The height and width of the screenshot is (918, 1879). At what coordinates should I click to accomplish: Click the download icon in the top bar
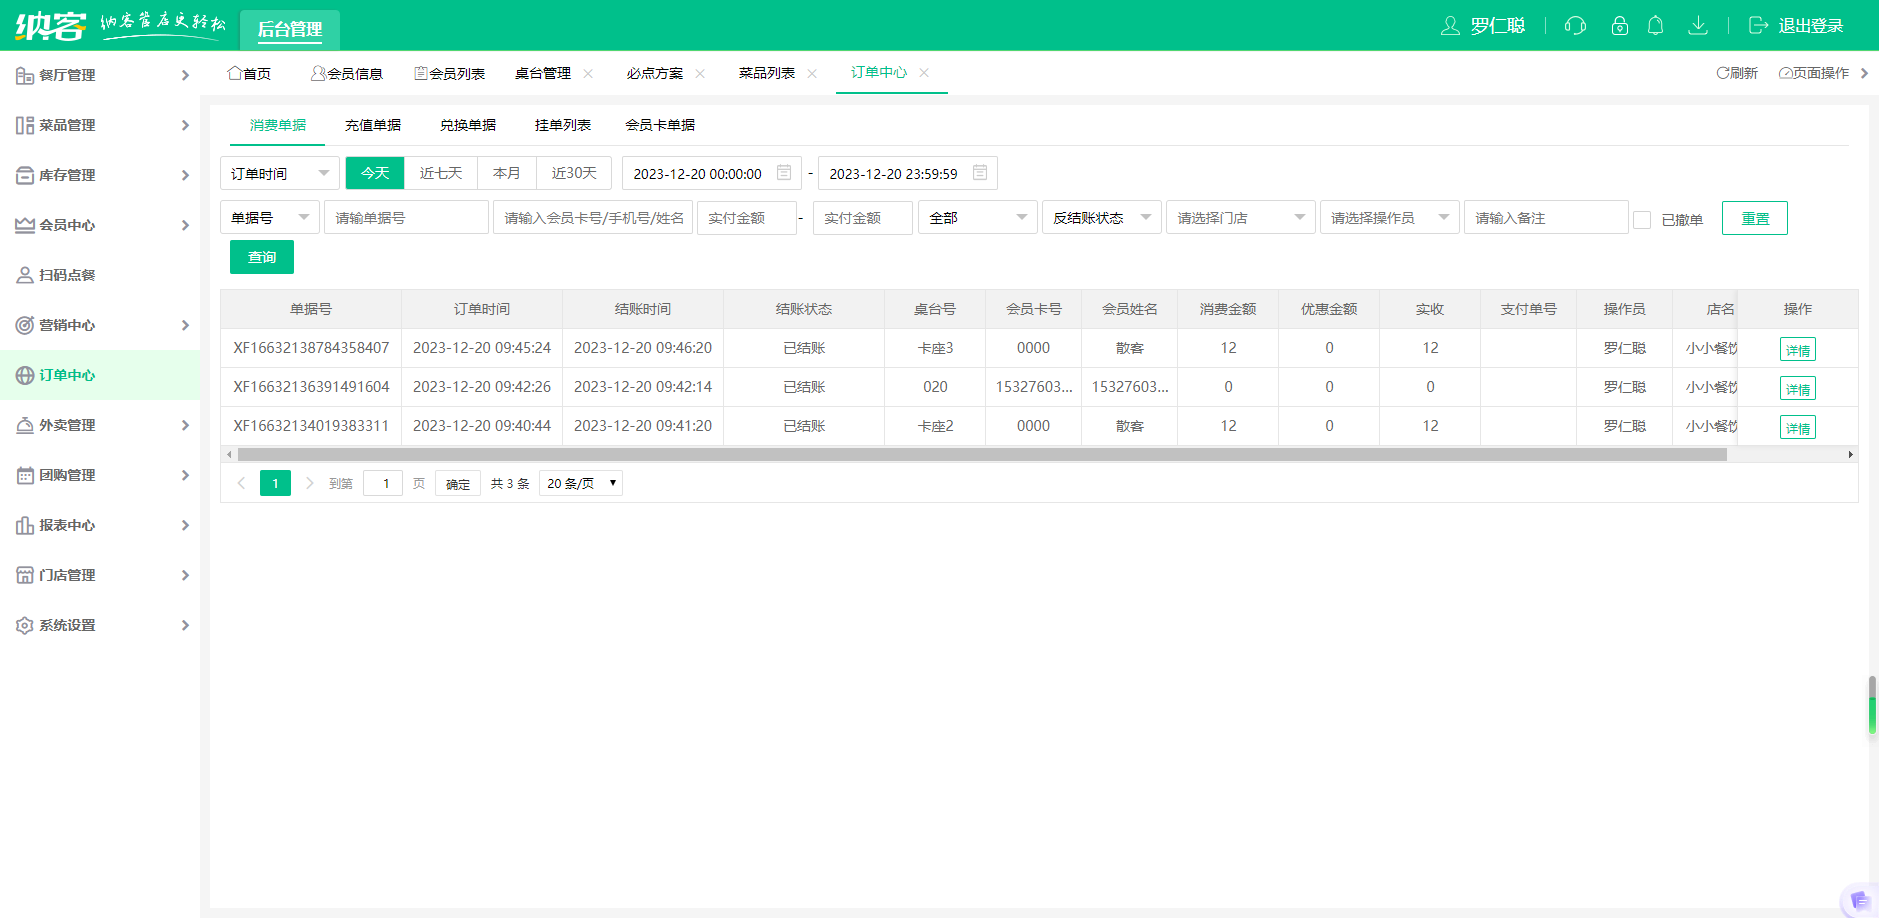click(1698, 26)
